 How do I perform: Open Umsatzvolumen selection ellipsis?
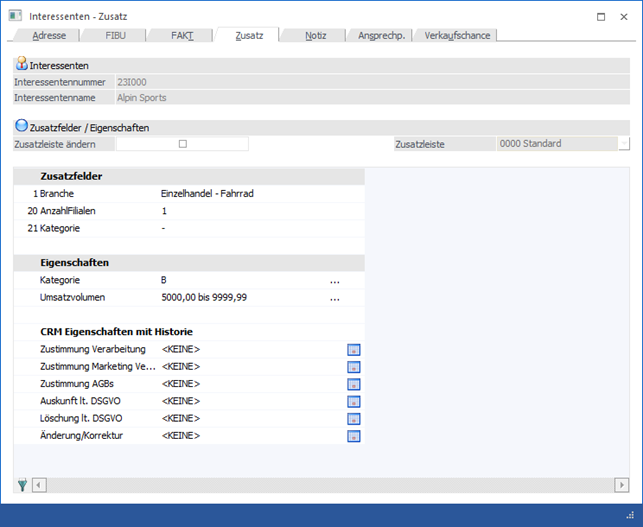pyautogui.click(x=335, y=298)
